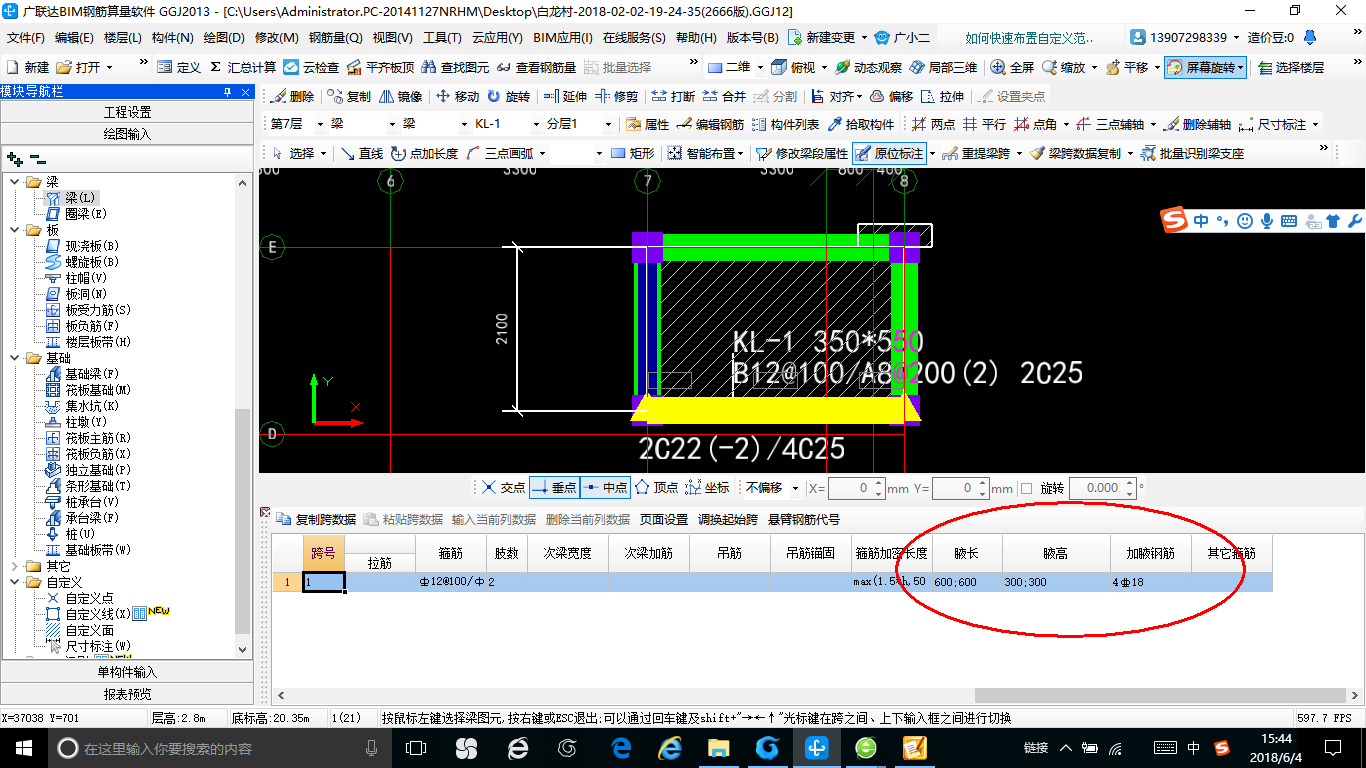The image size is (1366, 768).
Task: Select the 复制 copy tool
Action: [x=349, y=97]
